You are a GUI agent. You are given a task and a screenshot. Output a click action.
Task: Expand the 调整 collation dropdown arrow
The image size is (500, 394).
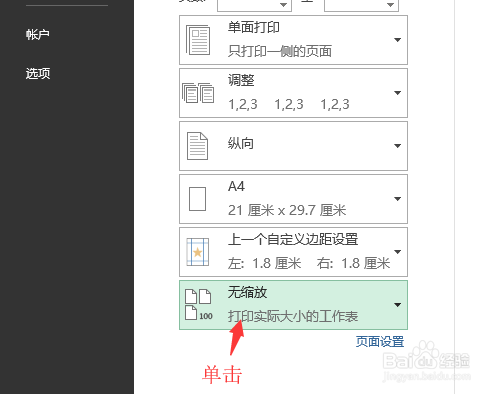[x=397, y=93]
